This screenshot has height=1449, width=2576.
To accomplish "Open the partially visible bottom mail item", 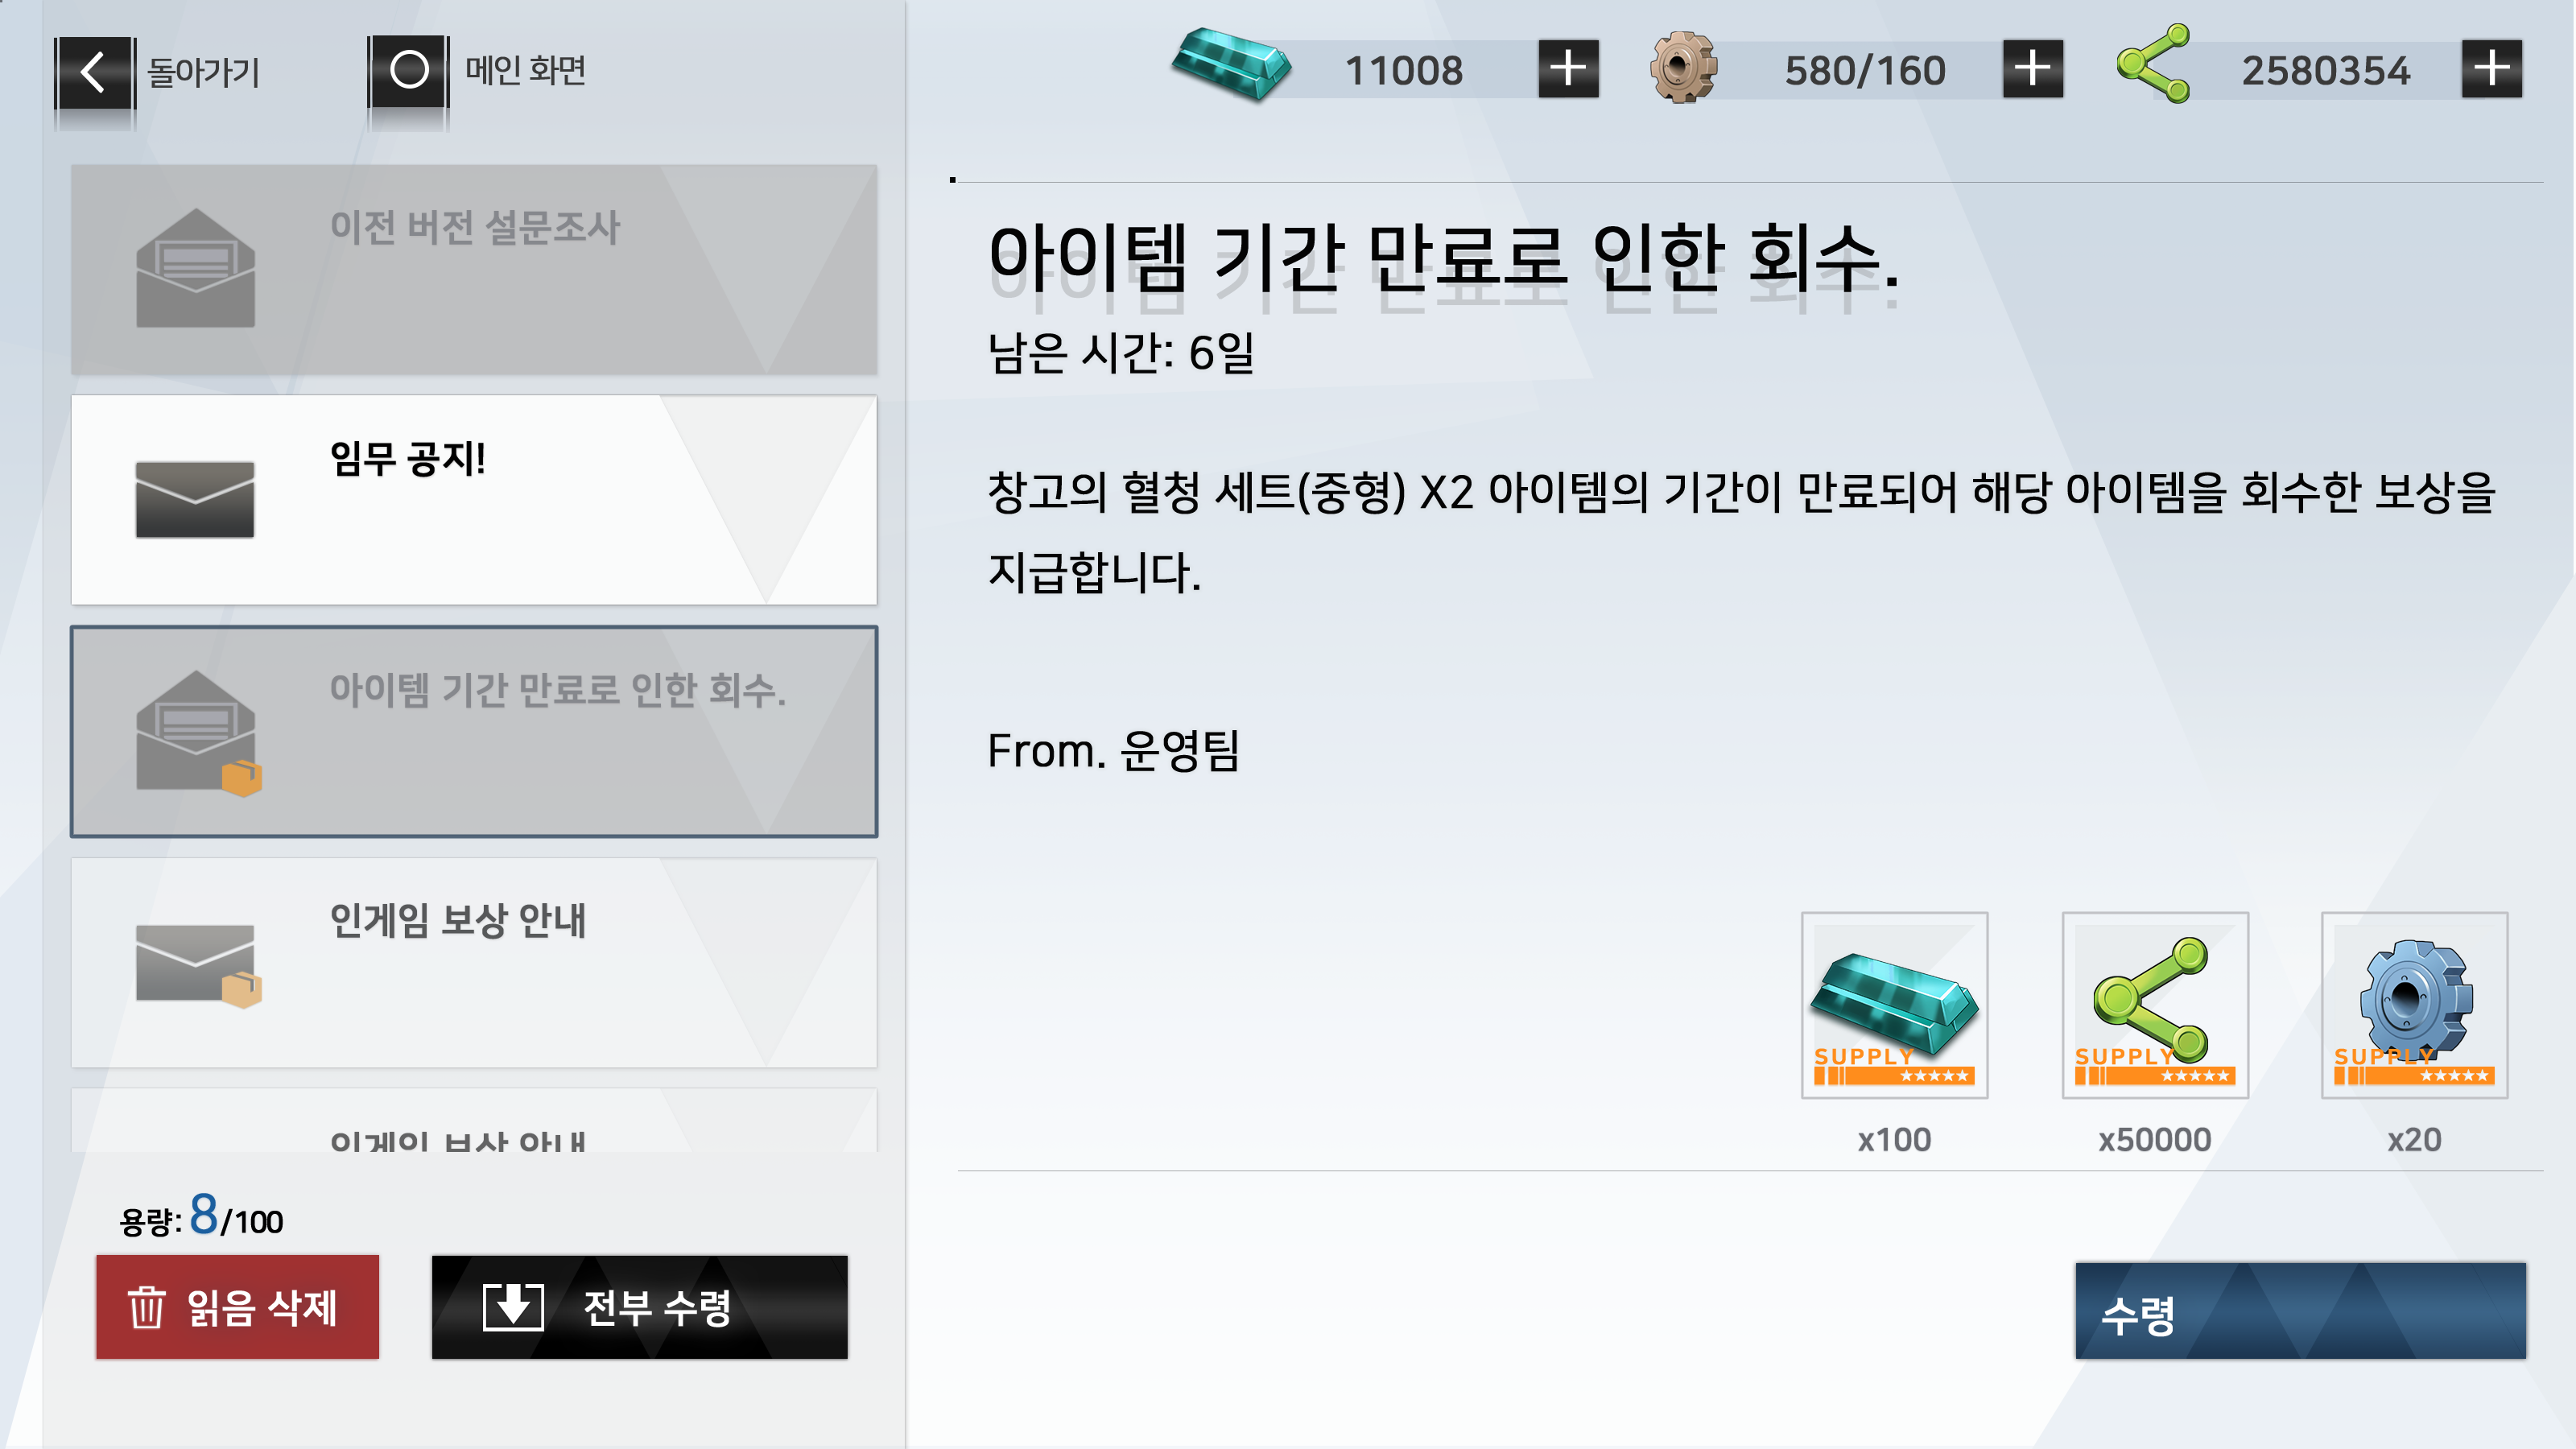I will click(474, 1120).
